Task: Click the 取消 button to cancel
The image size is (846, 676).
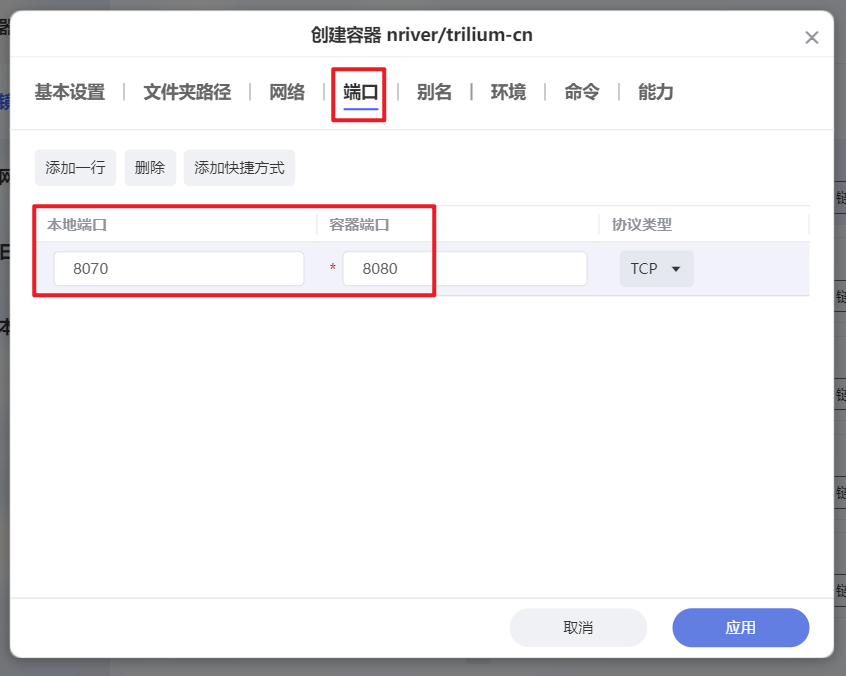Action: click(578, 627)
